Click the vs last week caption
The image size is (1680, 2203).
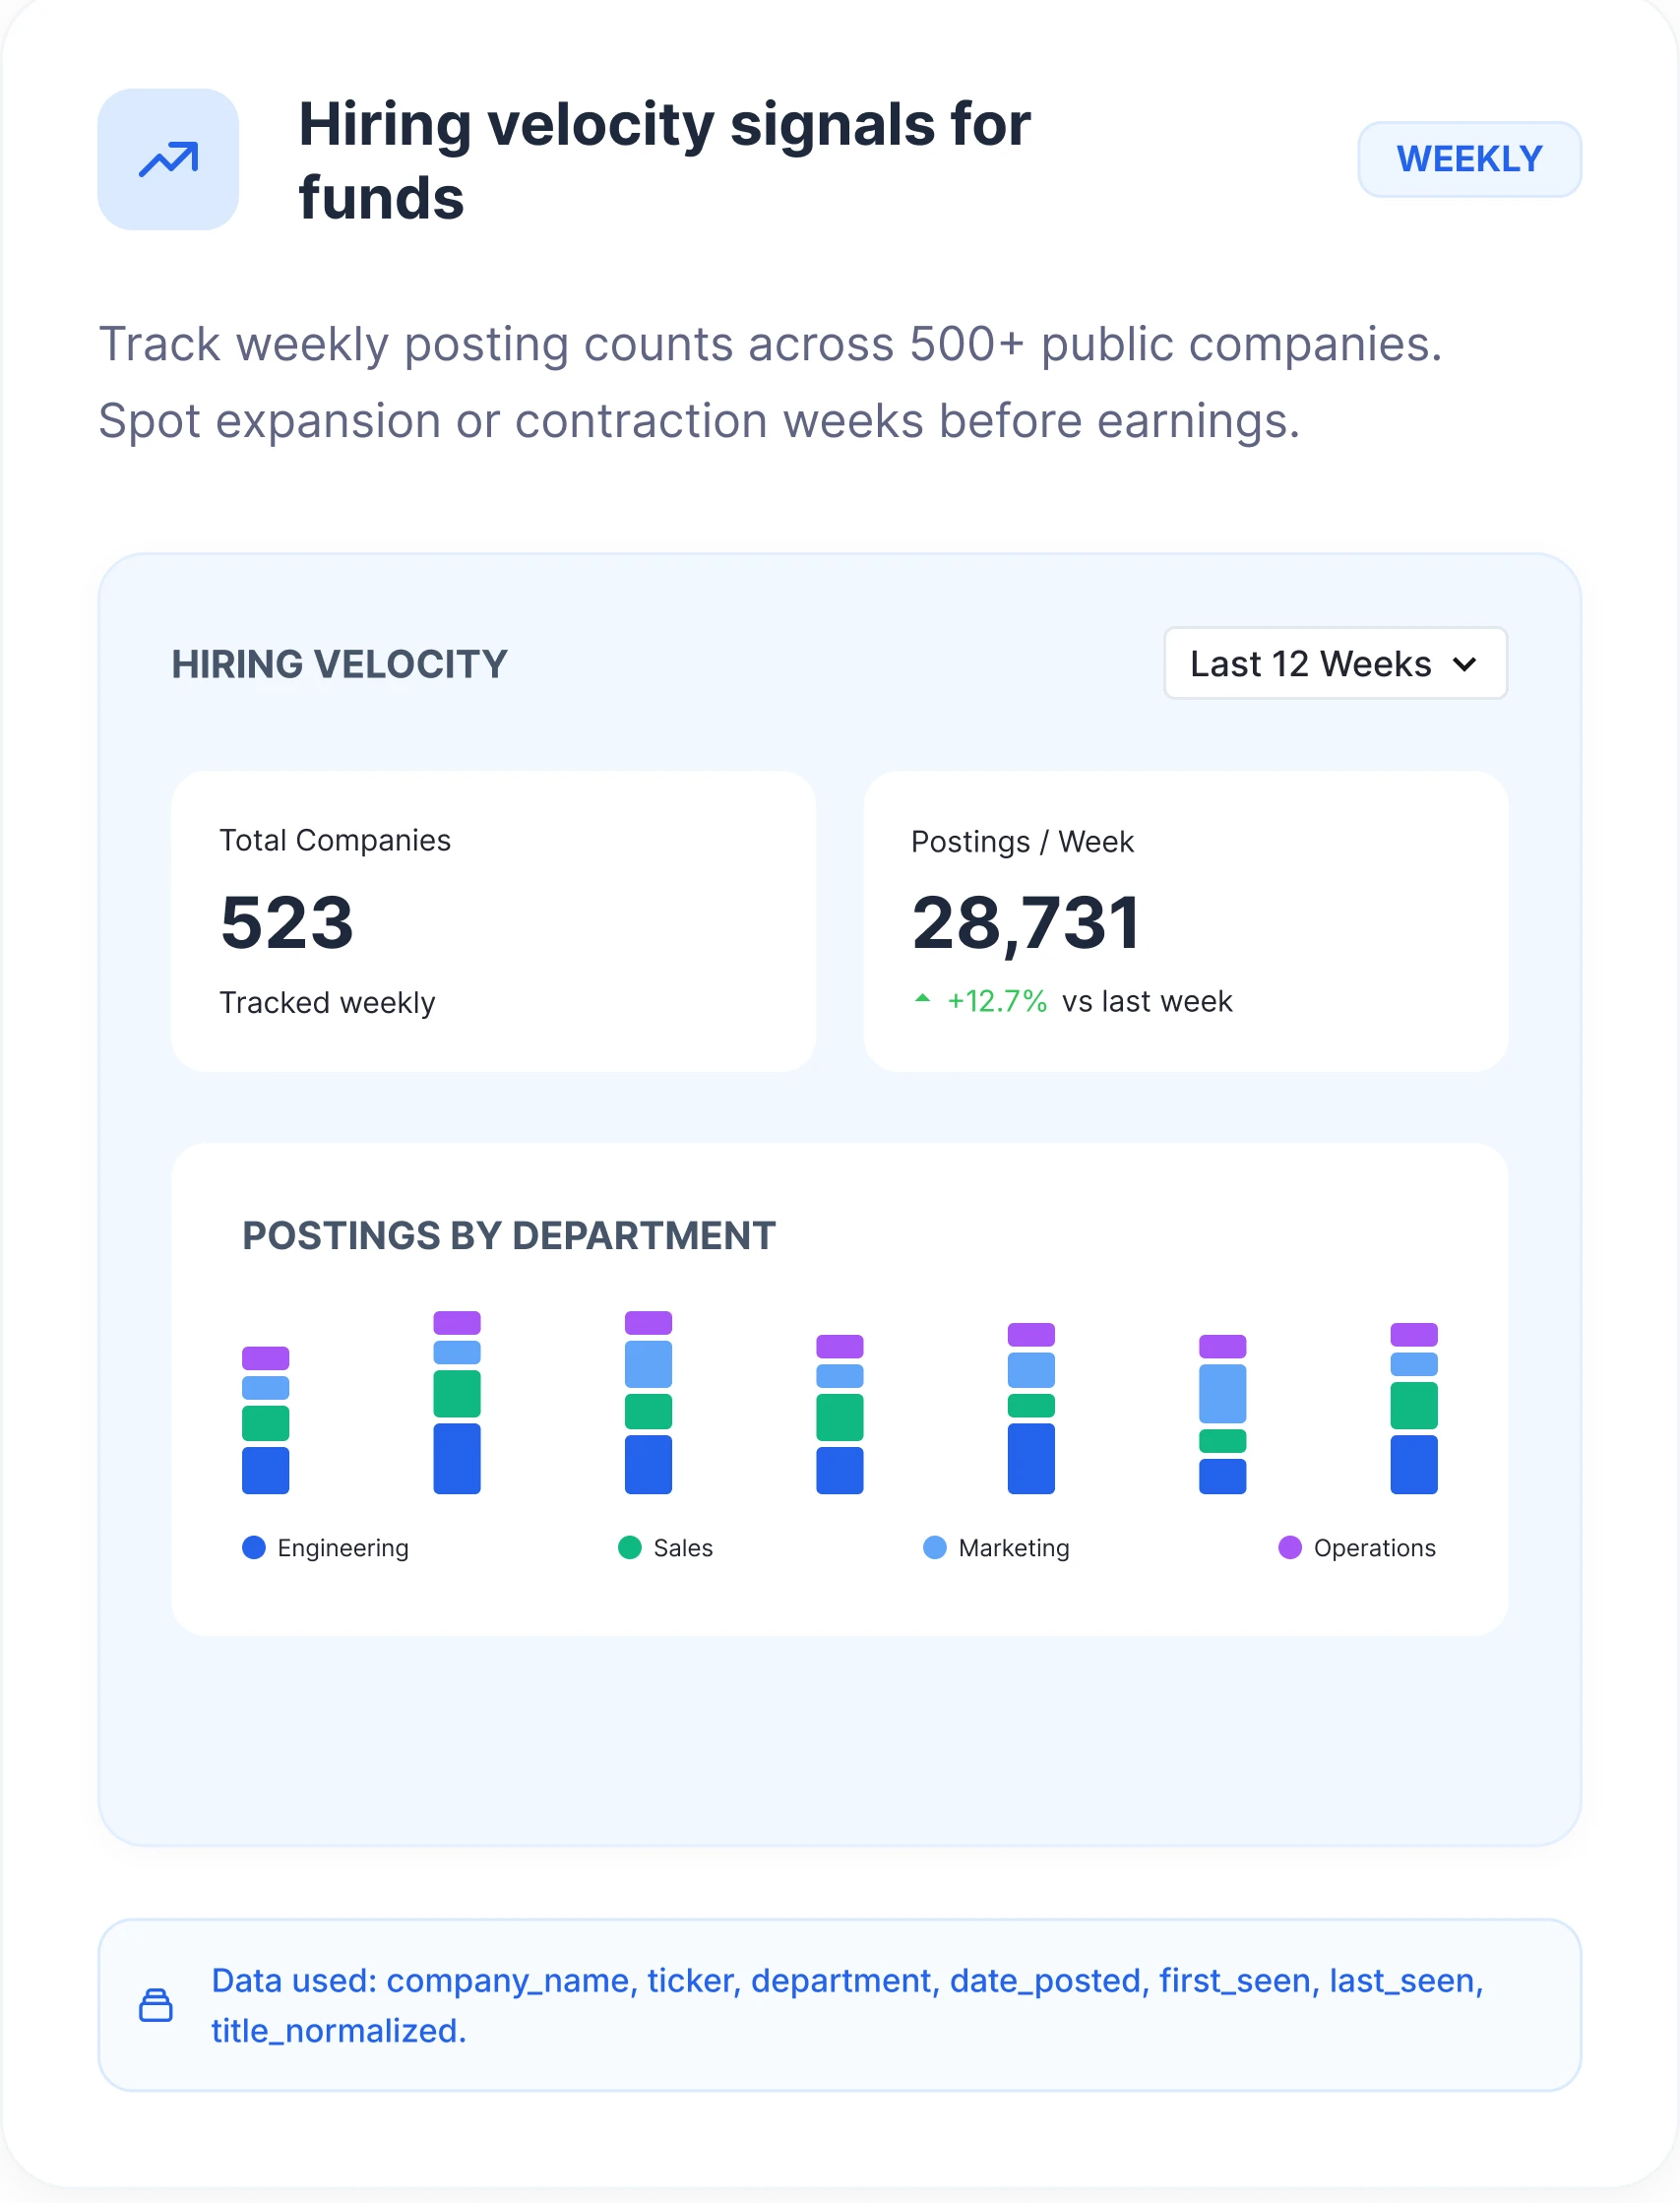coord(1147,1001)
